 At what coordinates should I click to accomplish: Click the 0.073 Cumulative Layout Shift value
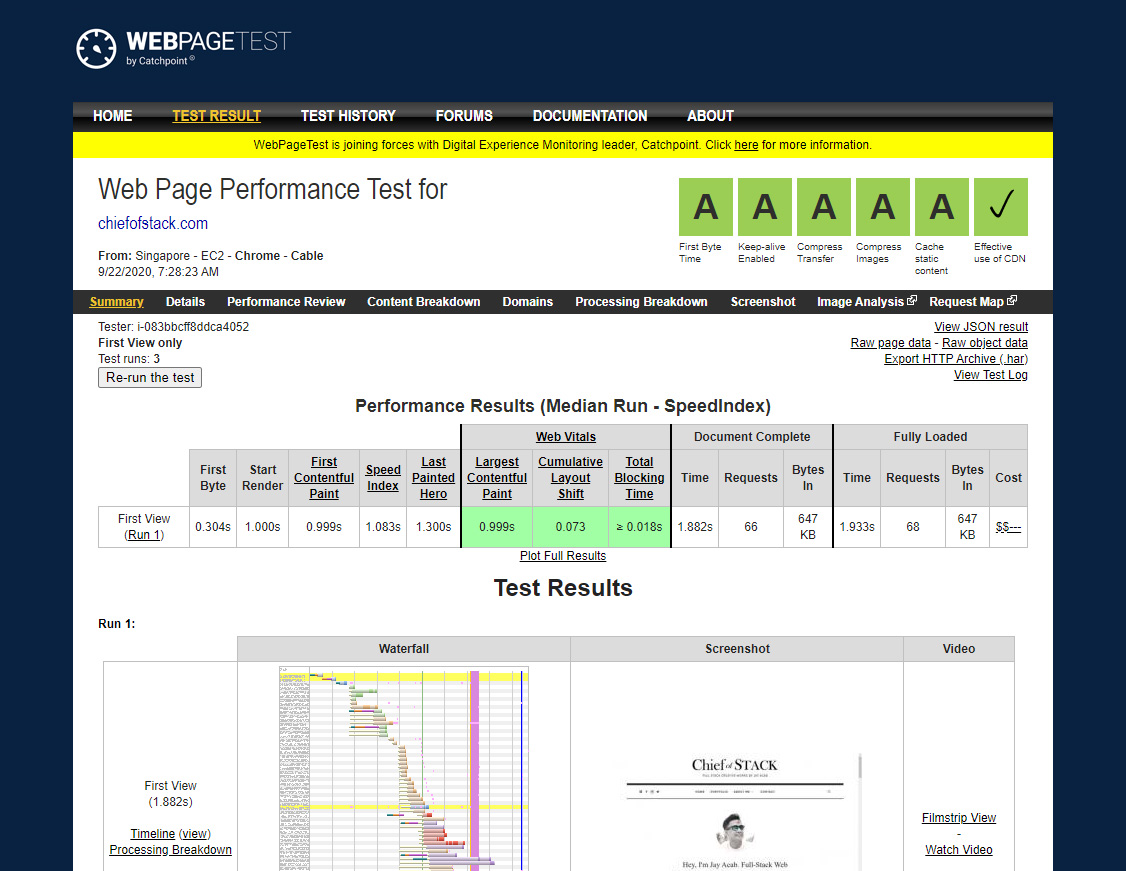pyautogui.click(x=570, y=527)
